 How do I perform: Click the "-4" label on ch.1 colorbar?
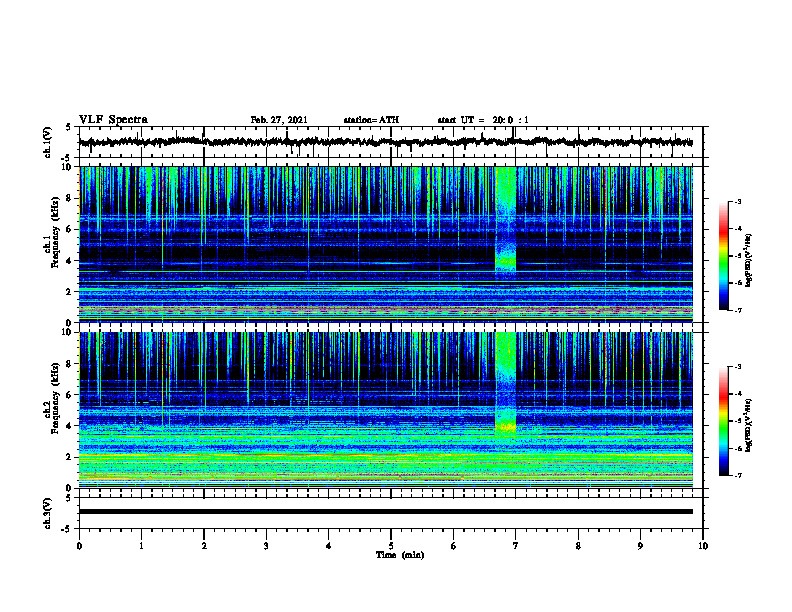(x=737, y=229)
